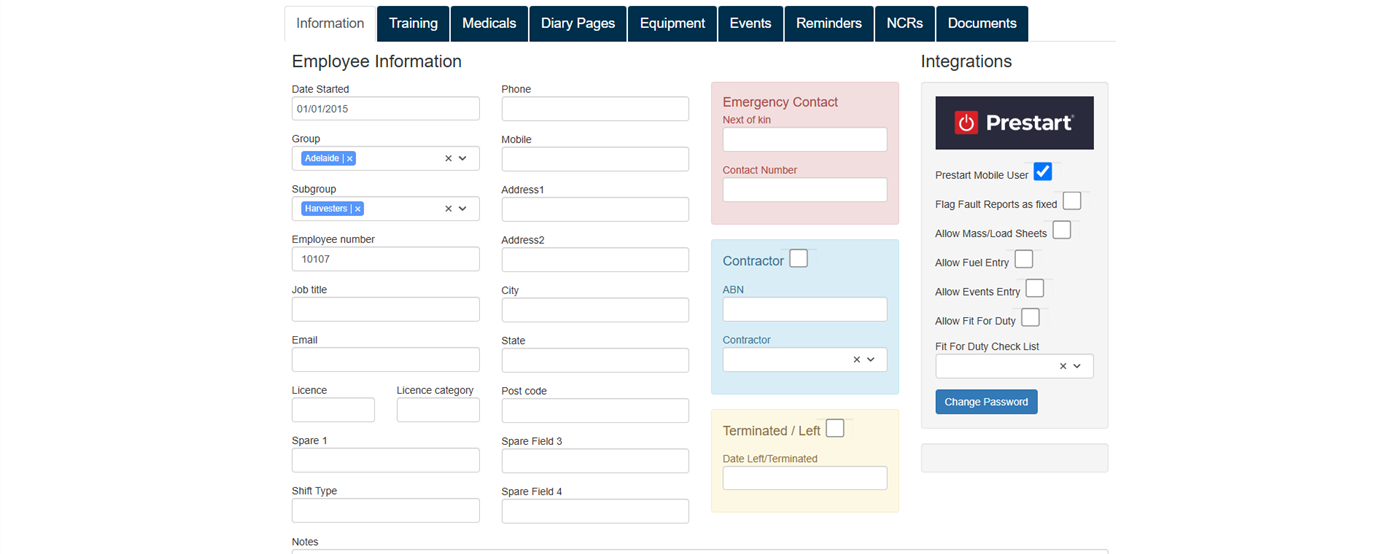
Task: Uncheck Prestart Mobile User checkbox
Action: pos(1043,172)
